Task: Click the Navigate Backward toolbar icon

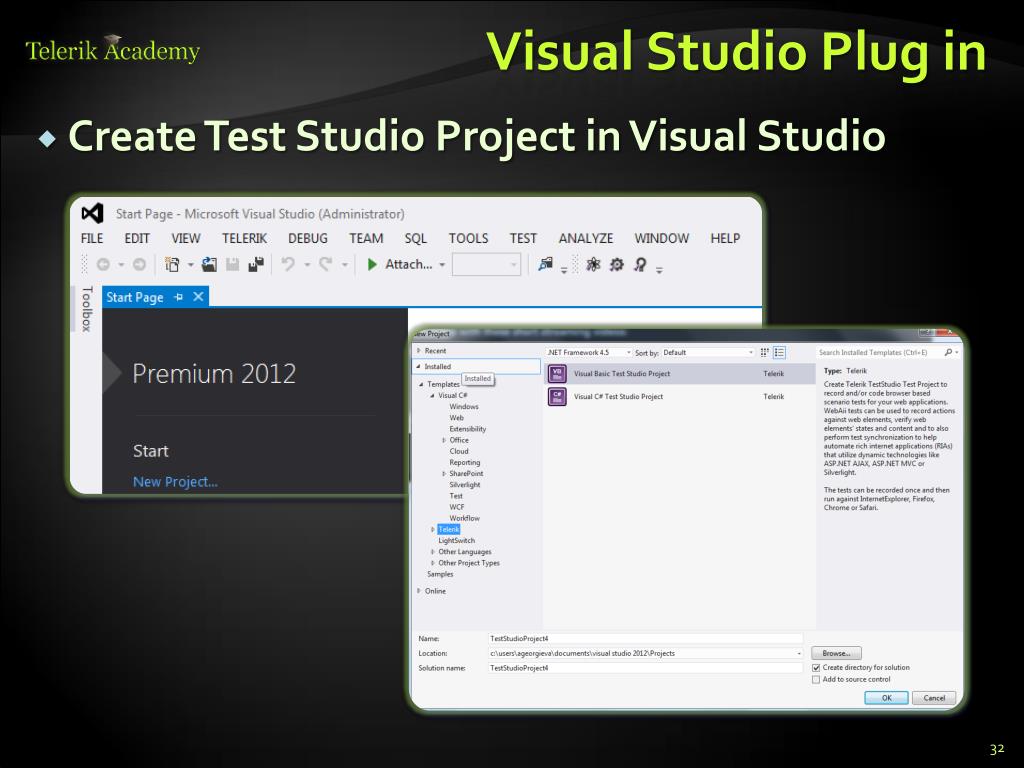Action: click(x=103, y=264)
